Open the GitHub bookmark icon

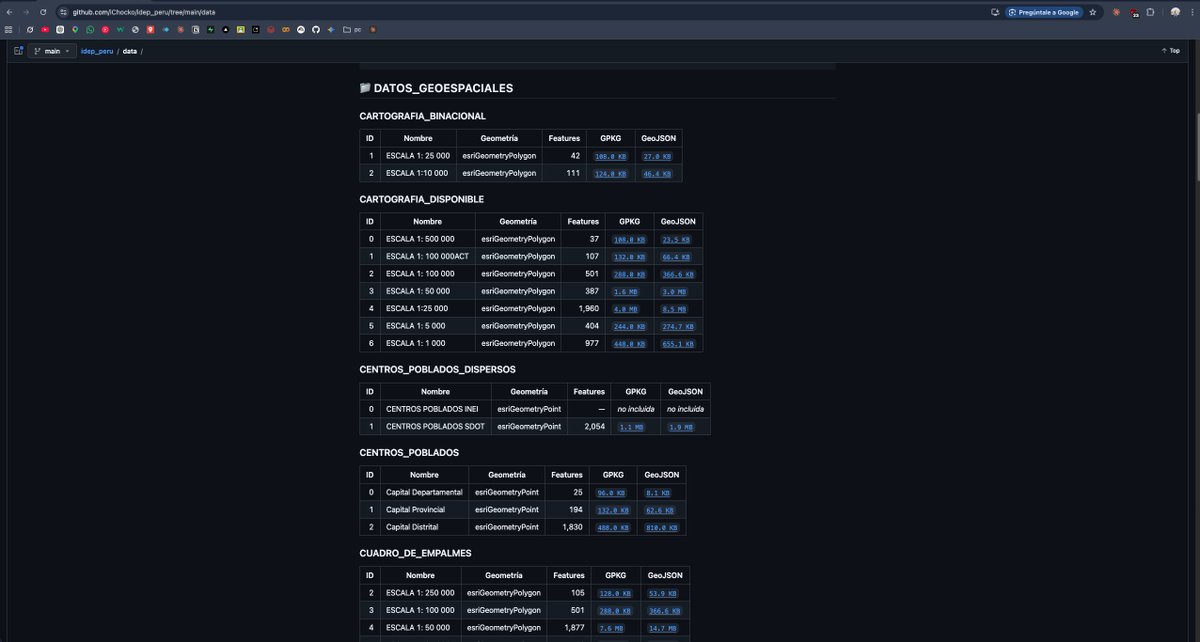(315, 29)
